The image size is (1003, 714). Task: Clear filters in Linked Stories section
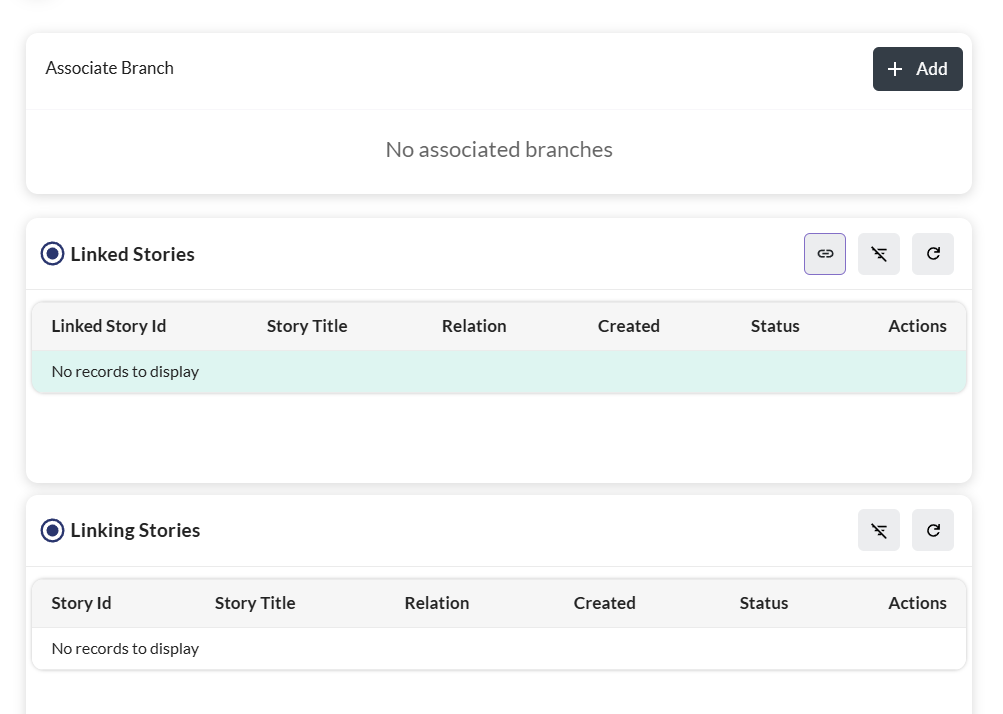[879, 254]
